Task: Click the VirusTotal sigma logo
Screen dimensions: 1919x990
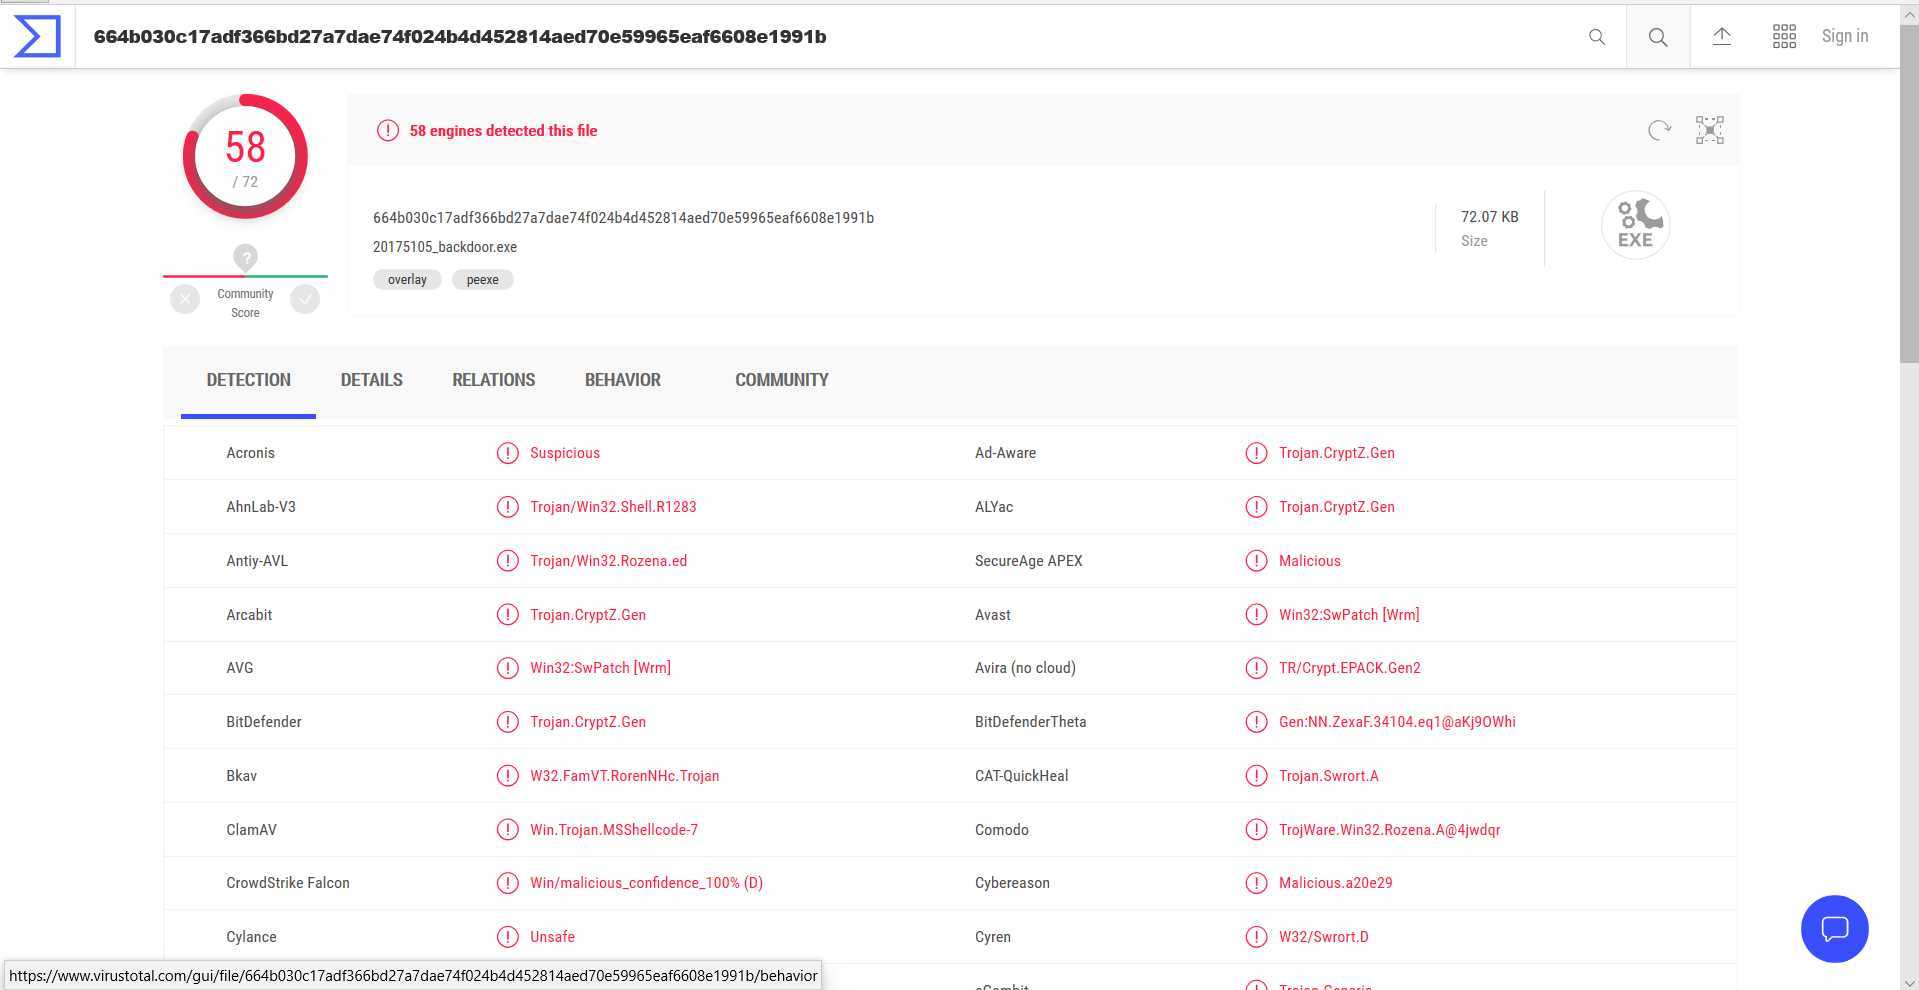Action: coord(37,36)
